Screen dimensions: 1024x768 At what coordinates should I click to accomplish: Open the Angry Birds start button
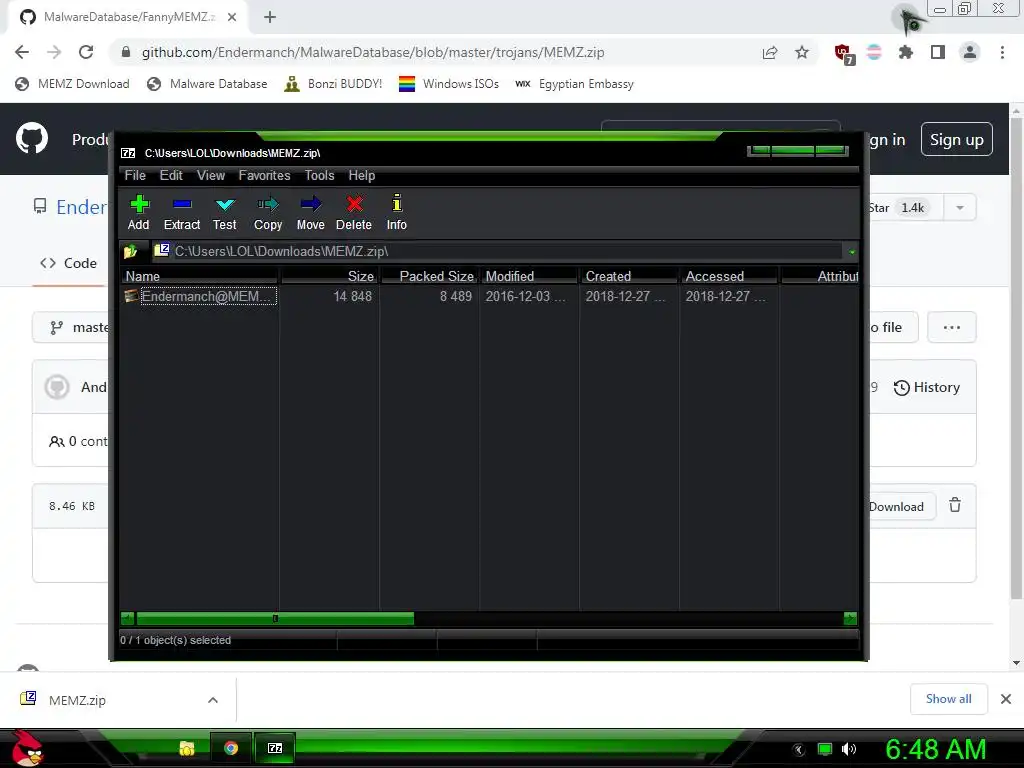pyautogui.click(x=27, y=748)
